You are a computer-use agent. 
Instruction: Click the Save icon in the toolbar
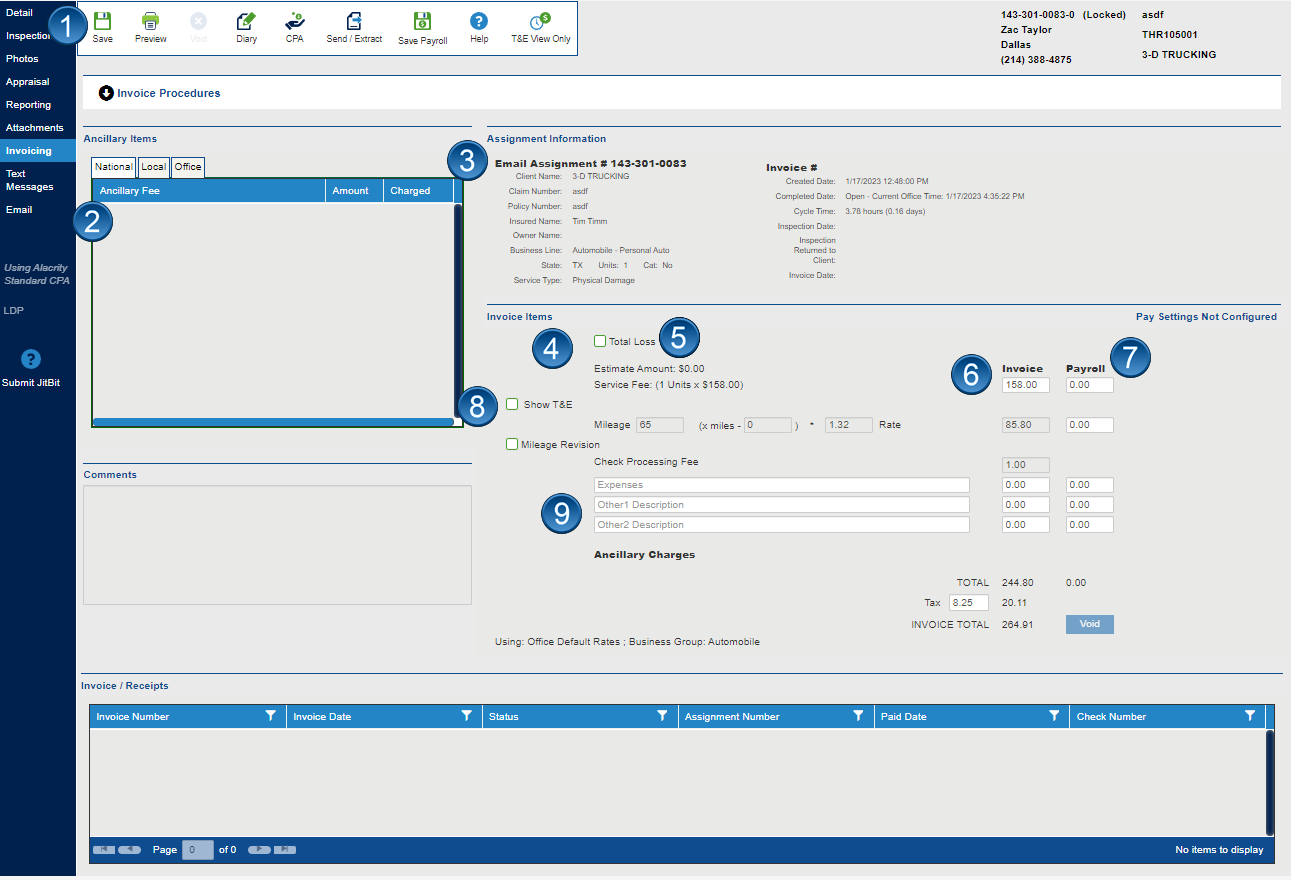click(x=101, y=27)
